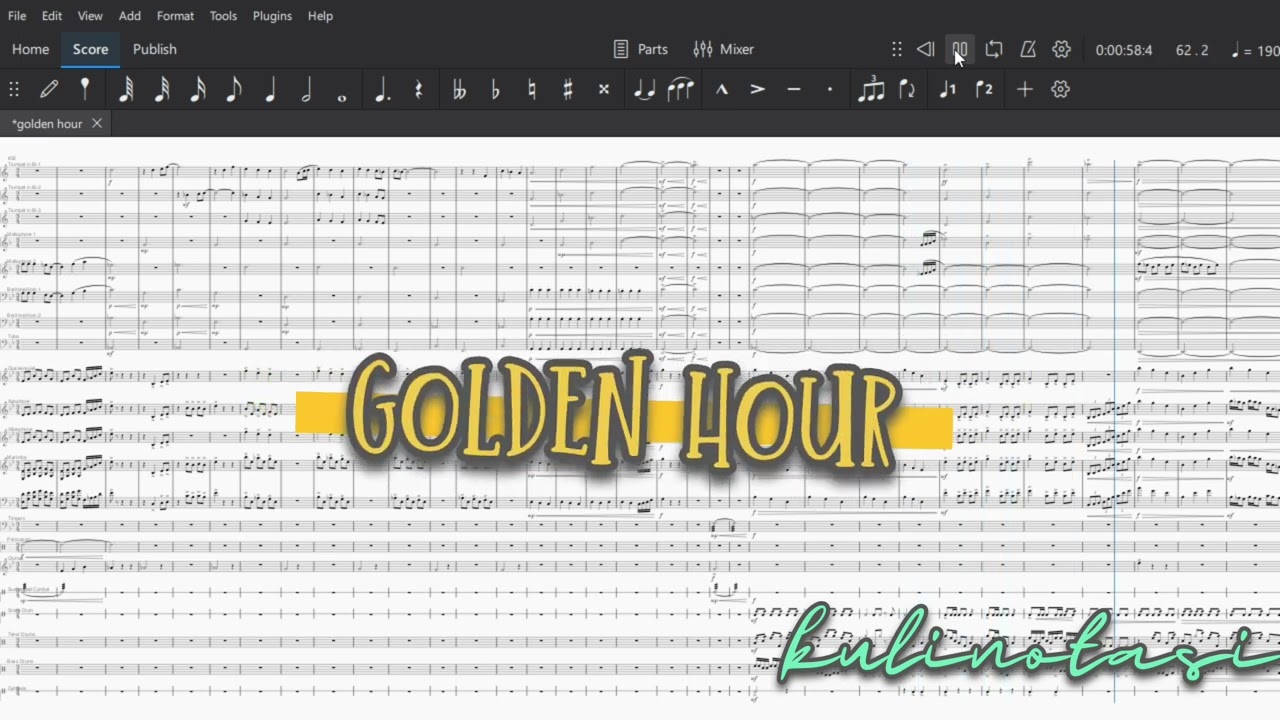Add a staccato articulation
1280x720 pixels.
coord(829,90)
